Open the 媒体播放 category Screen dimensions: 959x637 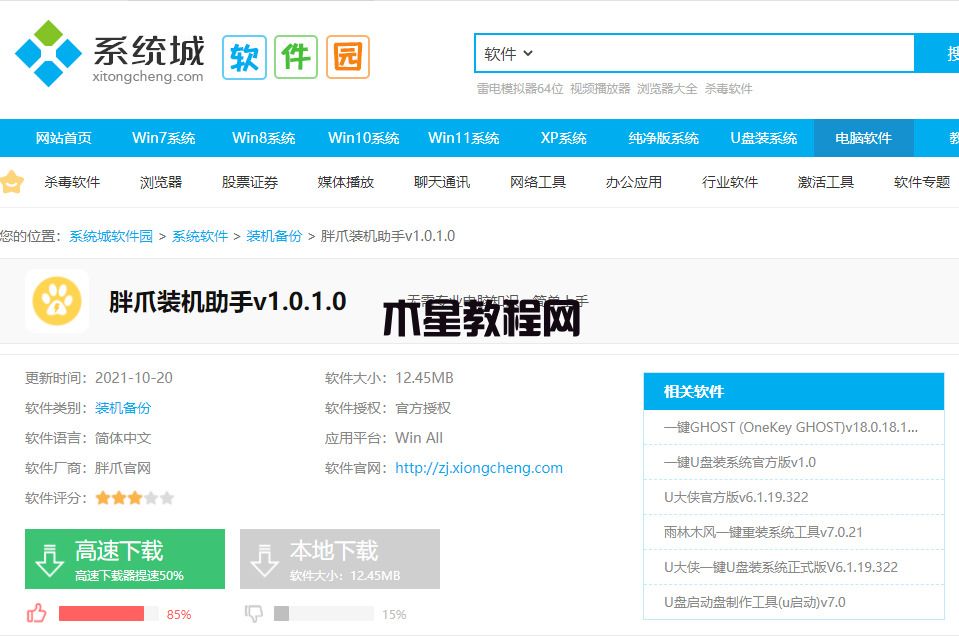point(346,182)
